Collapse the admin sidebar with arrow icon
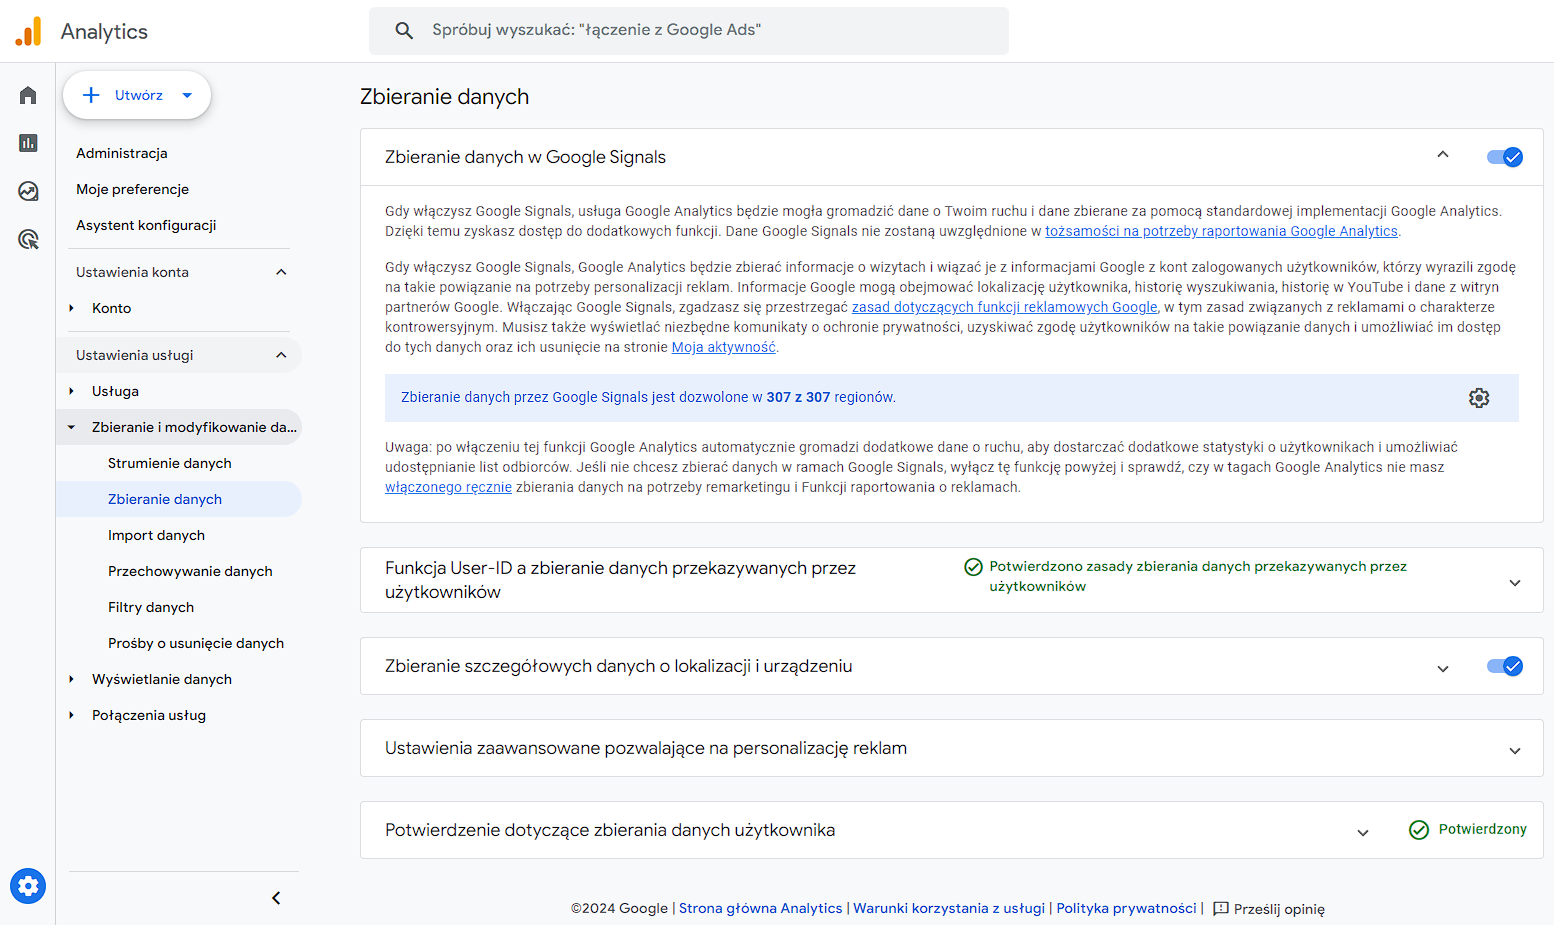Screen dimensions: 1554x925 click(x=276, y=898)
